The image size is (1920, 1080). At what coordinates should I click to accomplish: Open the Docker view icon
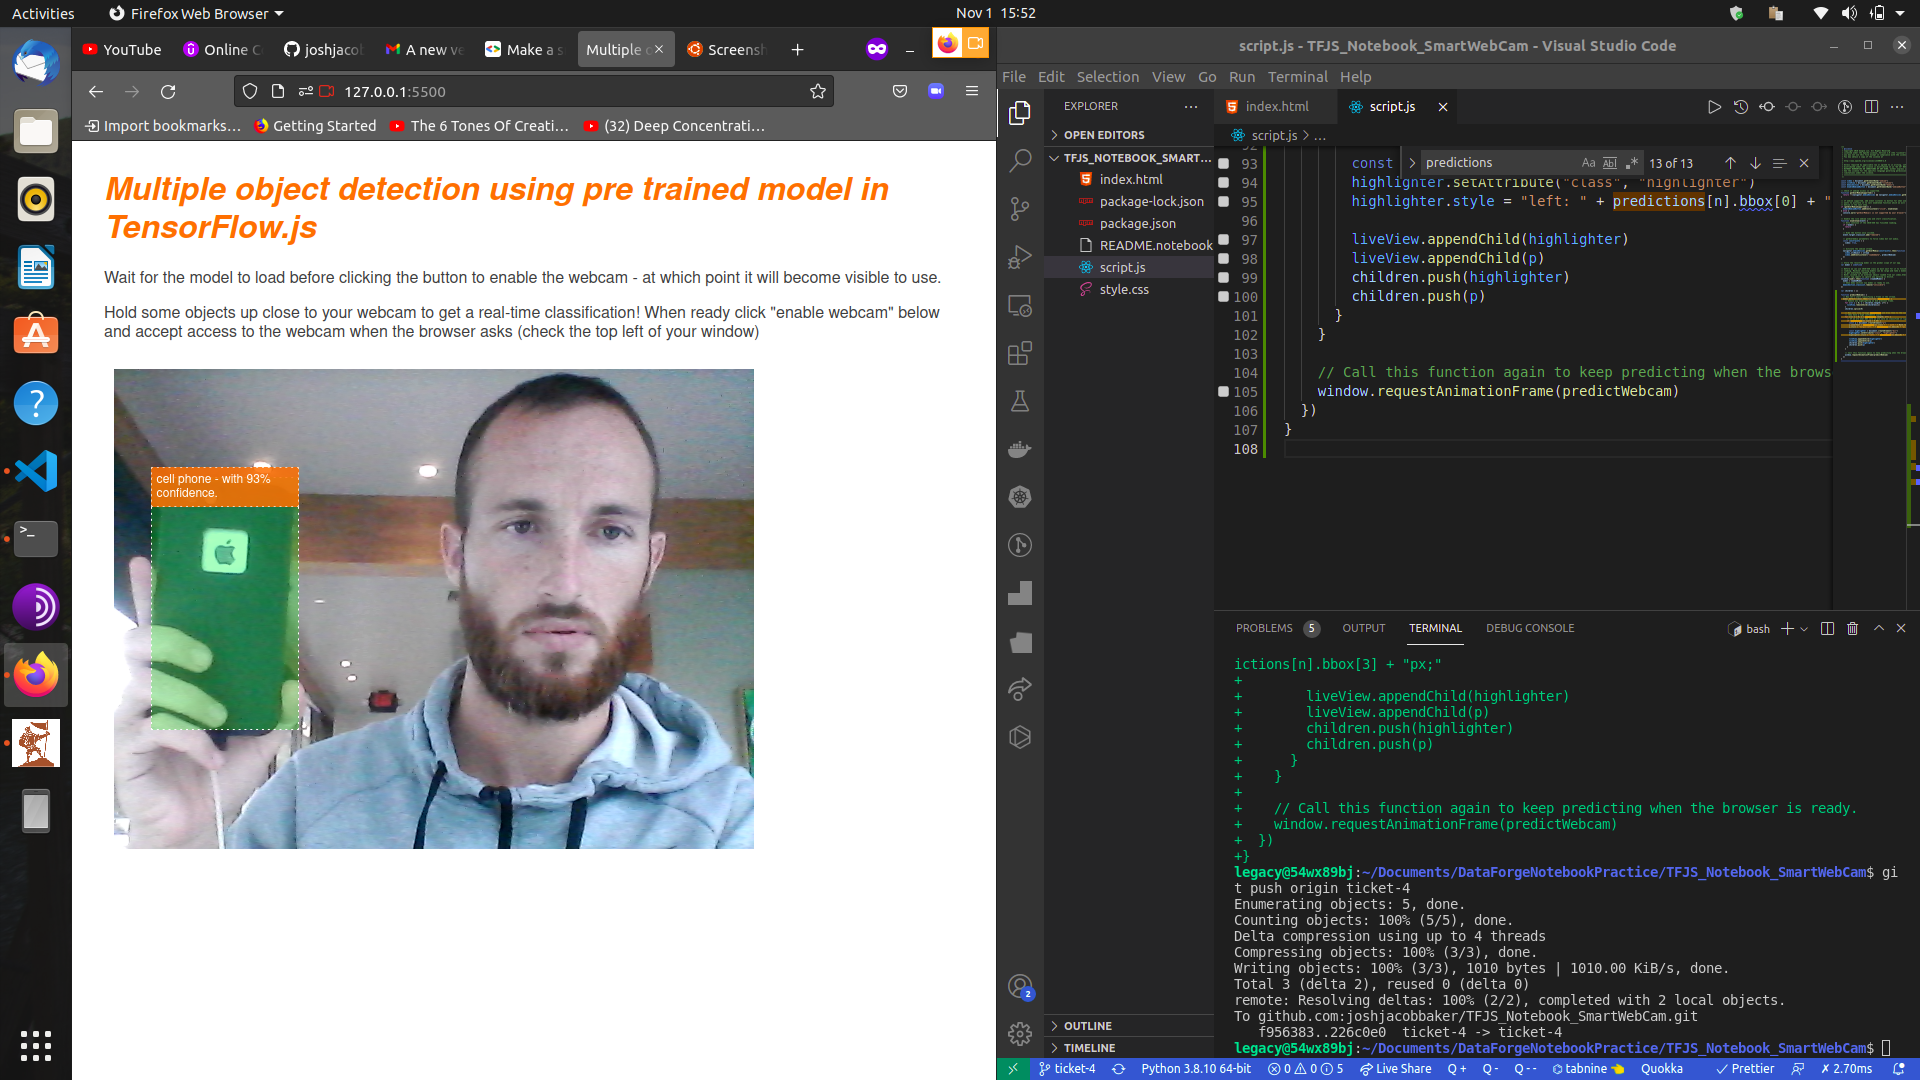coord(1019,449)
